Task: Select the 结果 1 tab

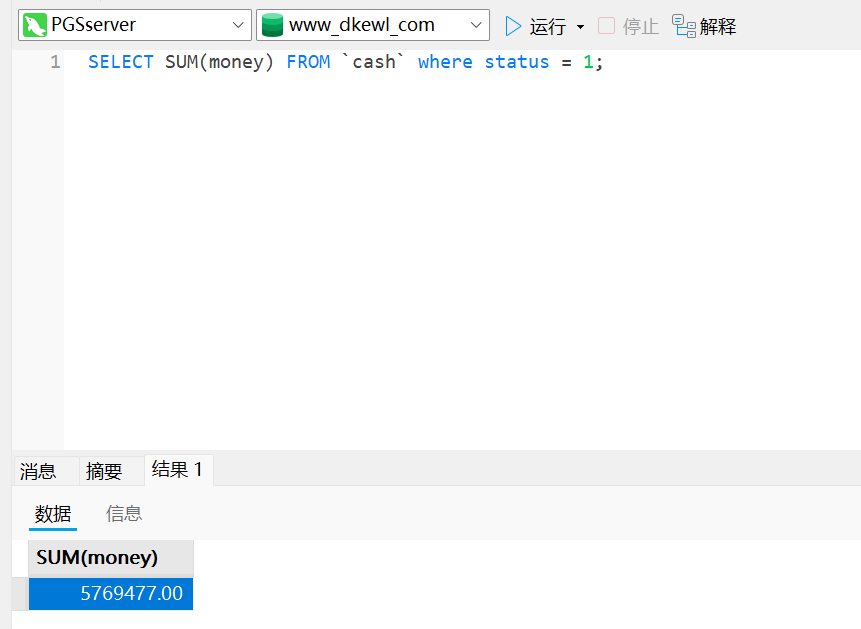Action: point(178,470)
